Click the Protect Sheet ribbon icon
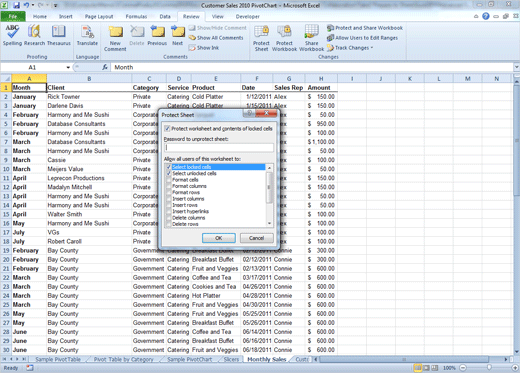This screenshot has width=520, height=373. pos(261,38)
